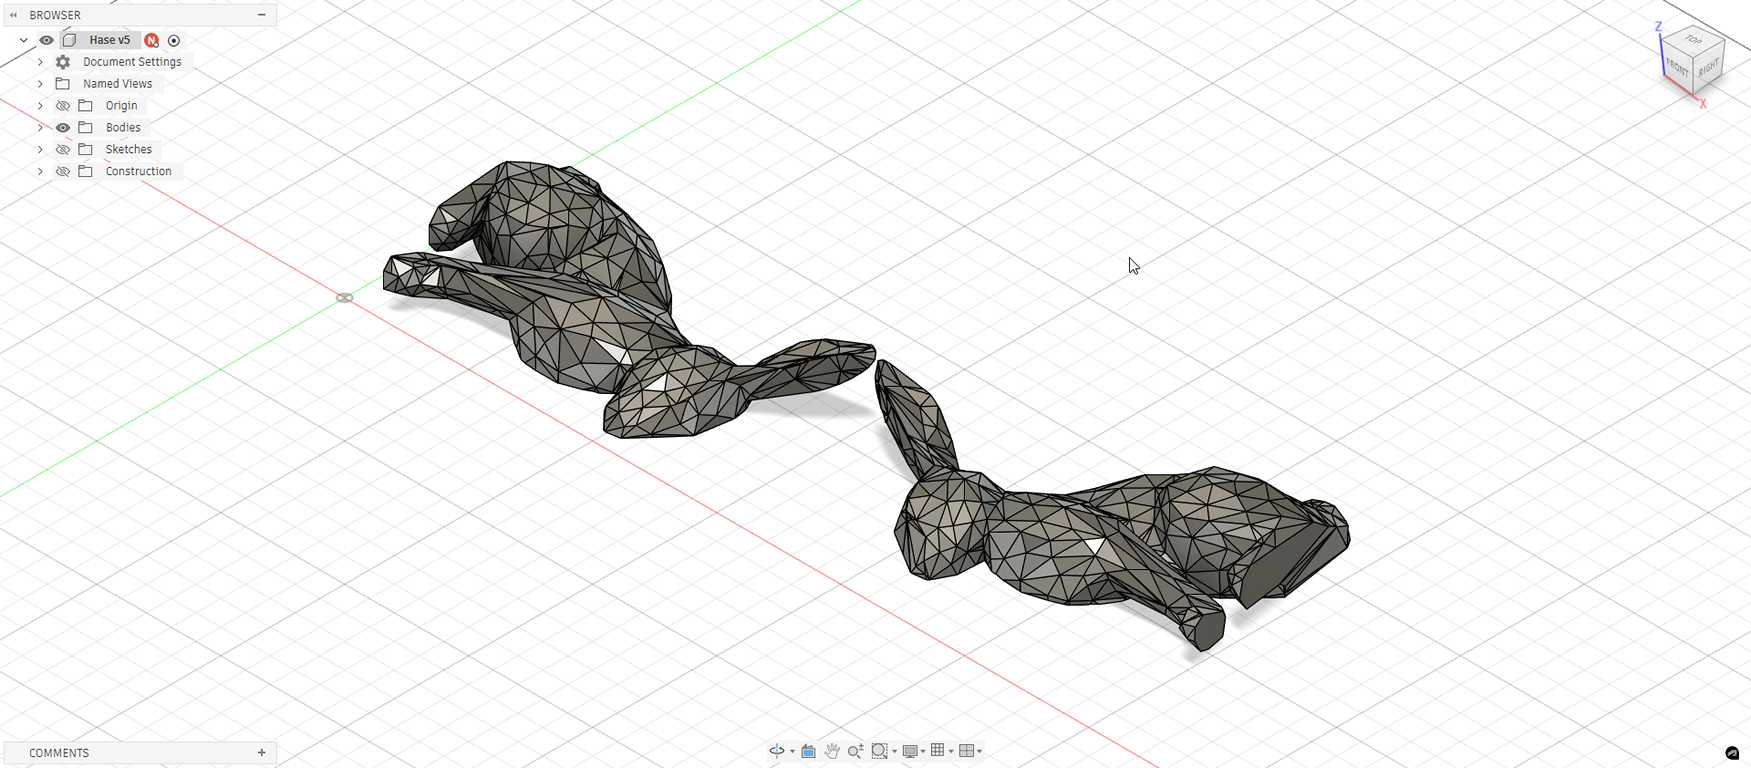Select the Named Views label
The height and width of the screenshot is (768, 1751).
pos(117,84)
